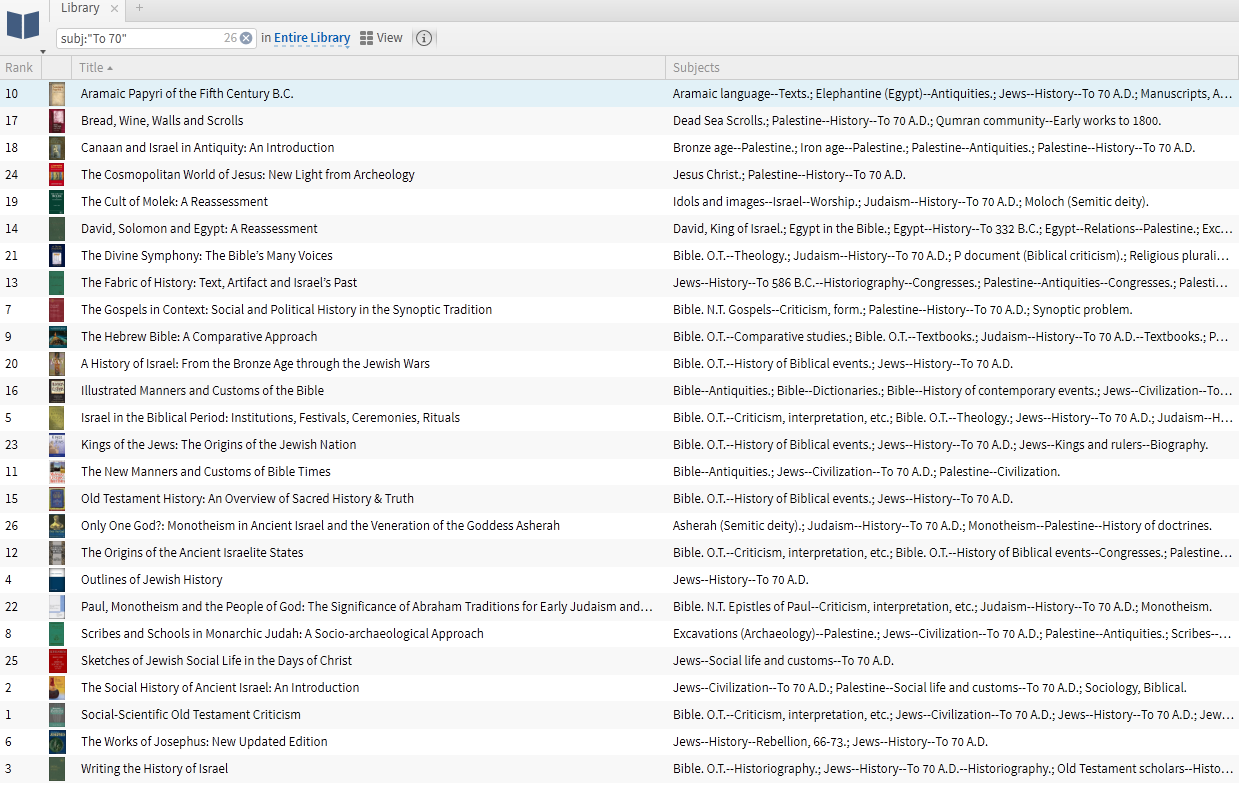Select title The Works of Josephus: New Updated Edition
Image resolution: width=1239 pixels, height=791 pixels.
tap(204, 742)
